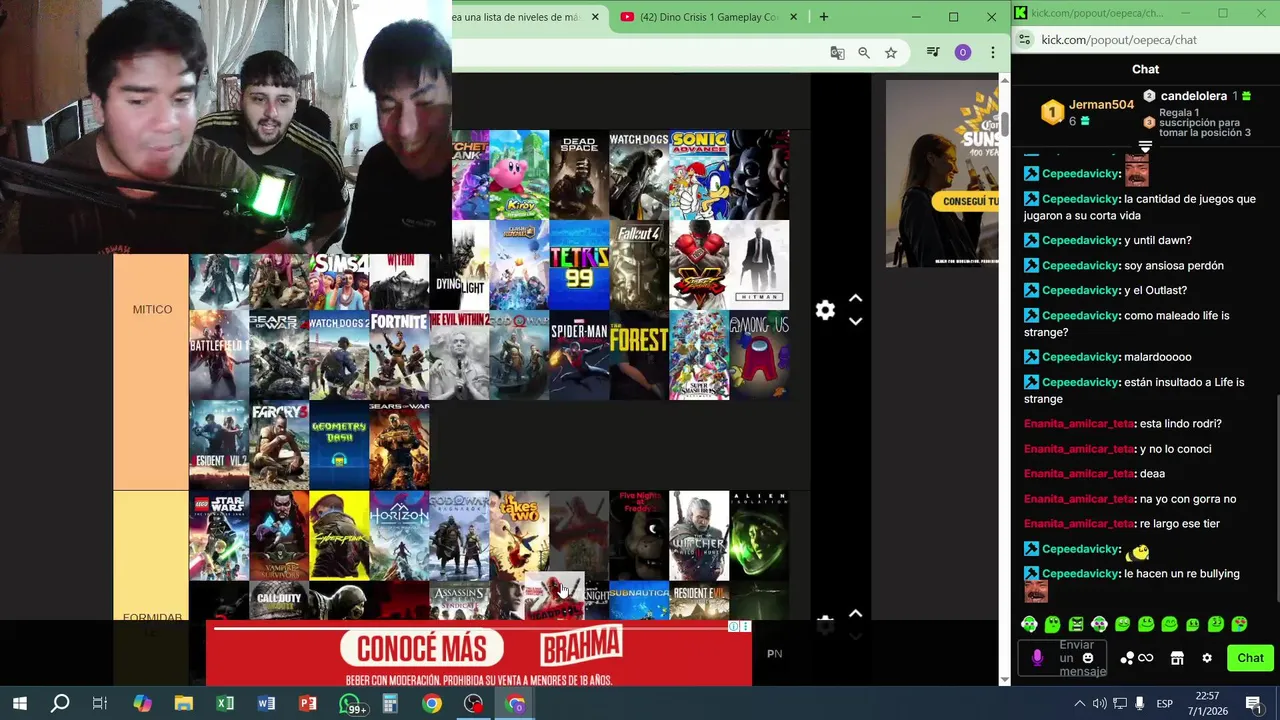The width and height of the screenshot is (1280, 720).
Task: Click the Jerman504 top gifter entry
Action: pos(1088,112)
